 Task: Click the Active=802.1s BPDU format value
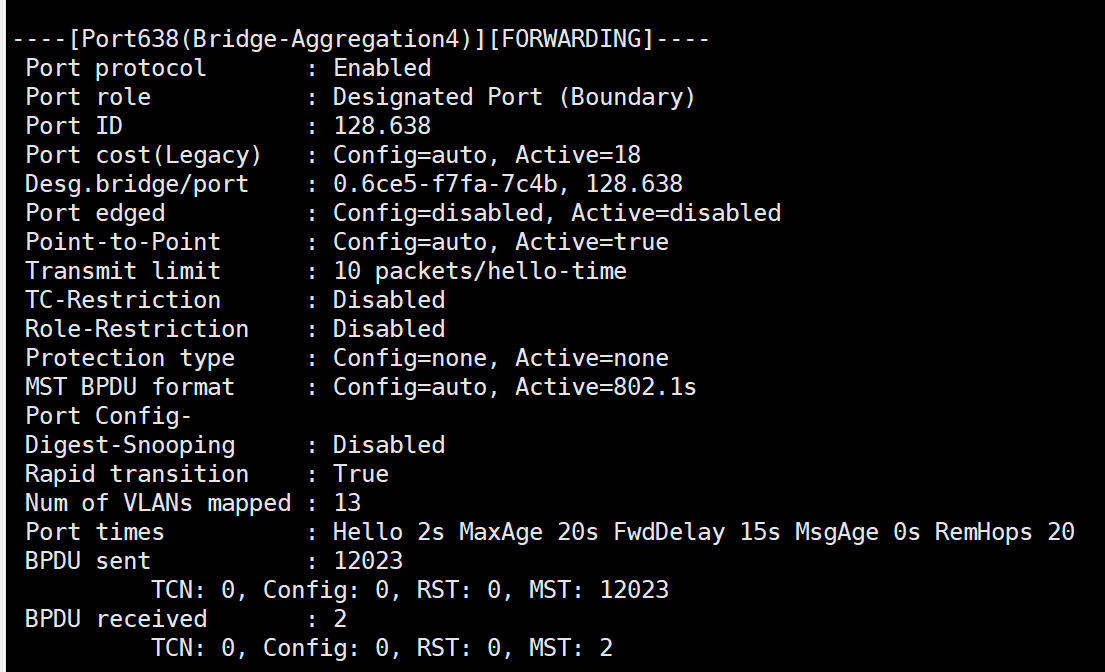click(x=606, y=387)
